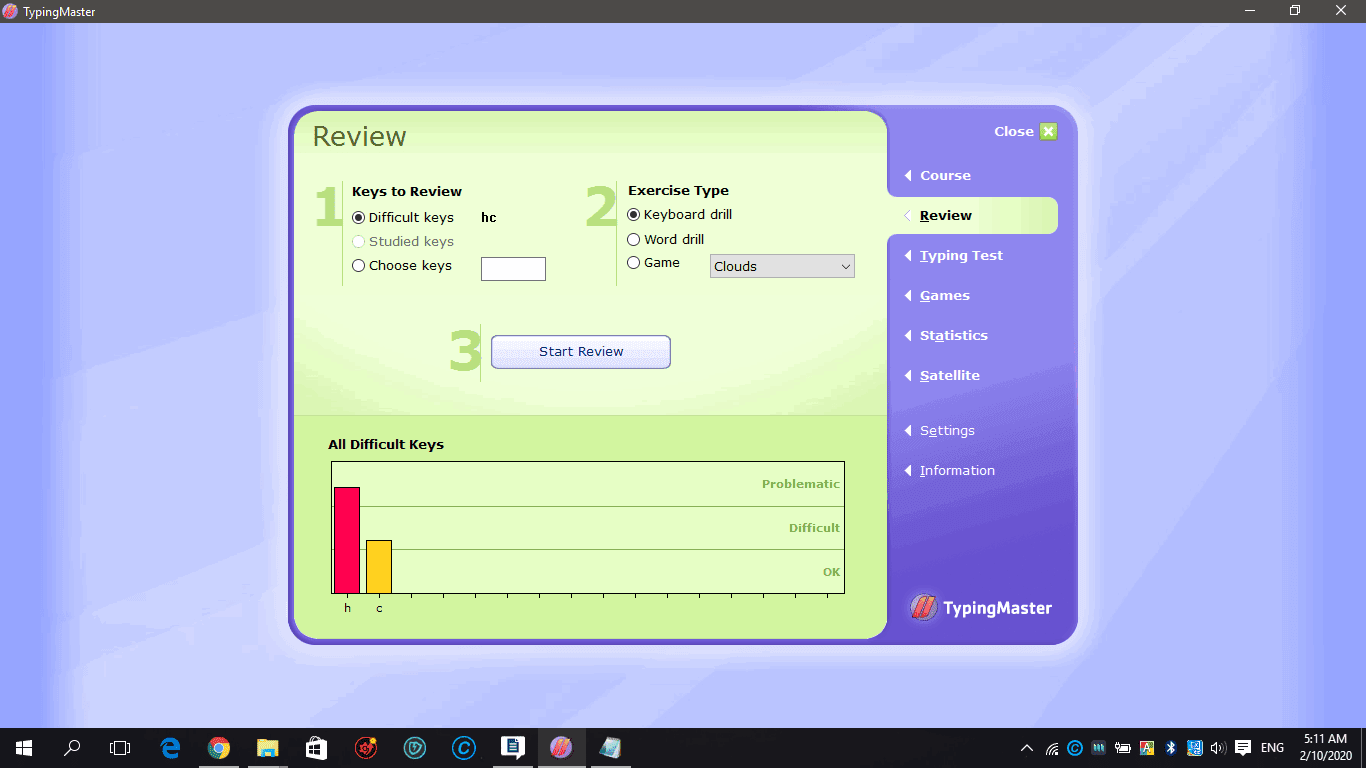Open File Explorer from taskbar
This screenshot has height=768, width=1366.
267,747
